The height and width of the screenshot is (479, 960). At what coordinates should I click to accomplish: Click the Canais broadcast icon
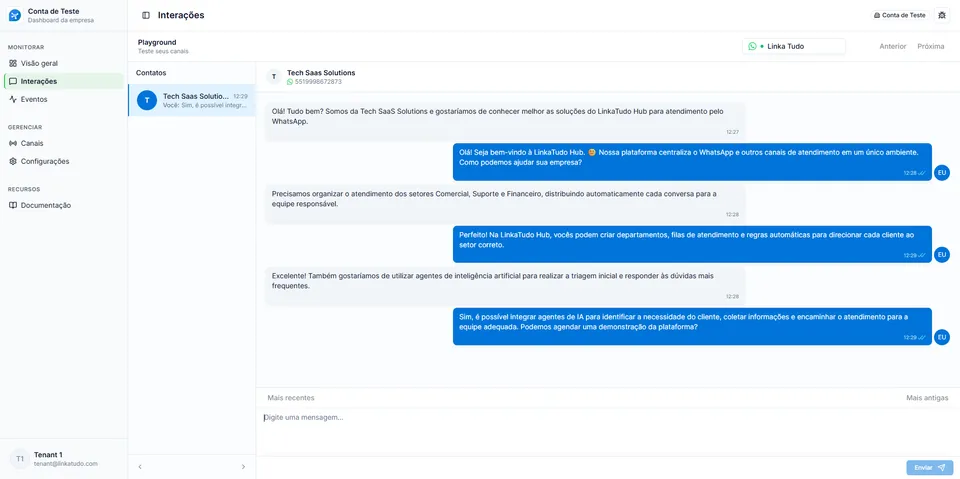(x=13, y=143)
